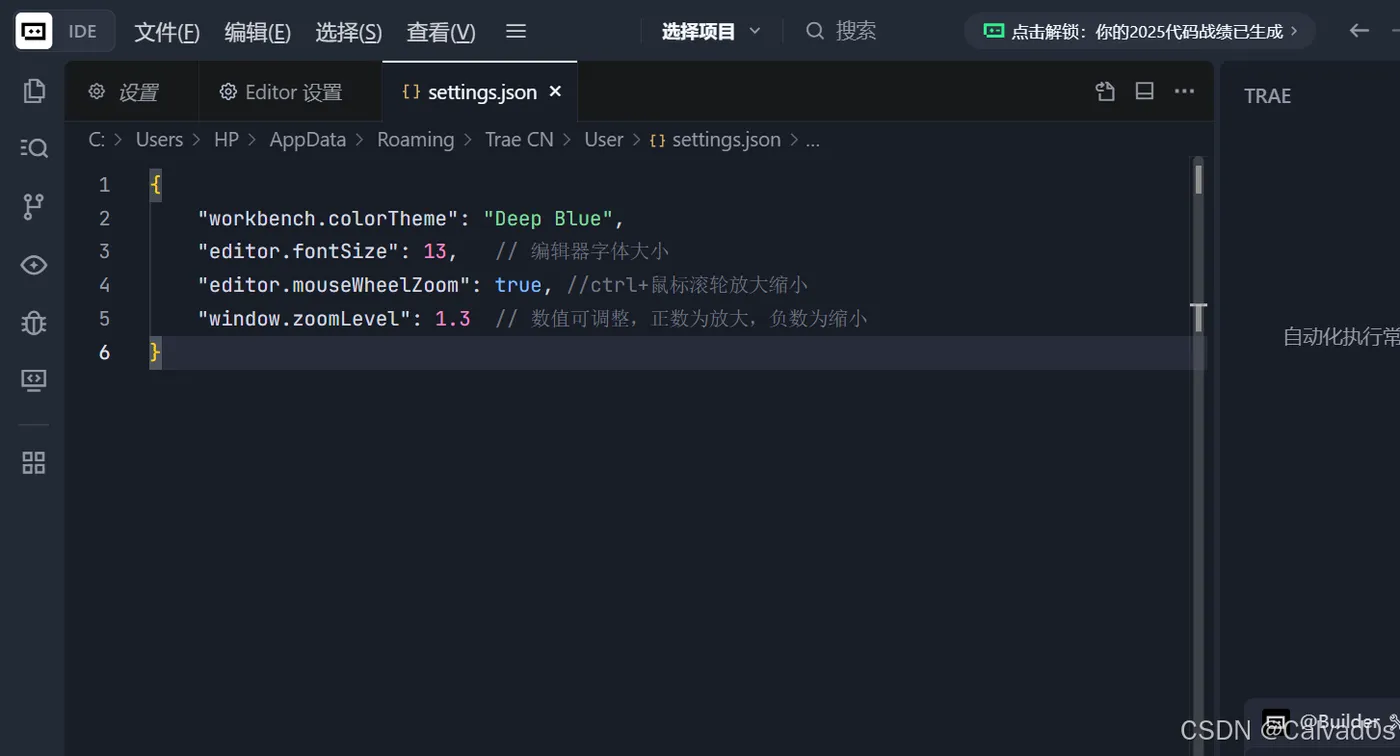This screenshot has height=756, width=1400.
Task: Click the 搜索 search box
Action: pos(855,31)
